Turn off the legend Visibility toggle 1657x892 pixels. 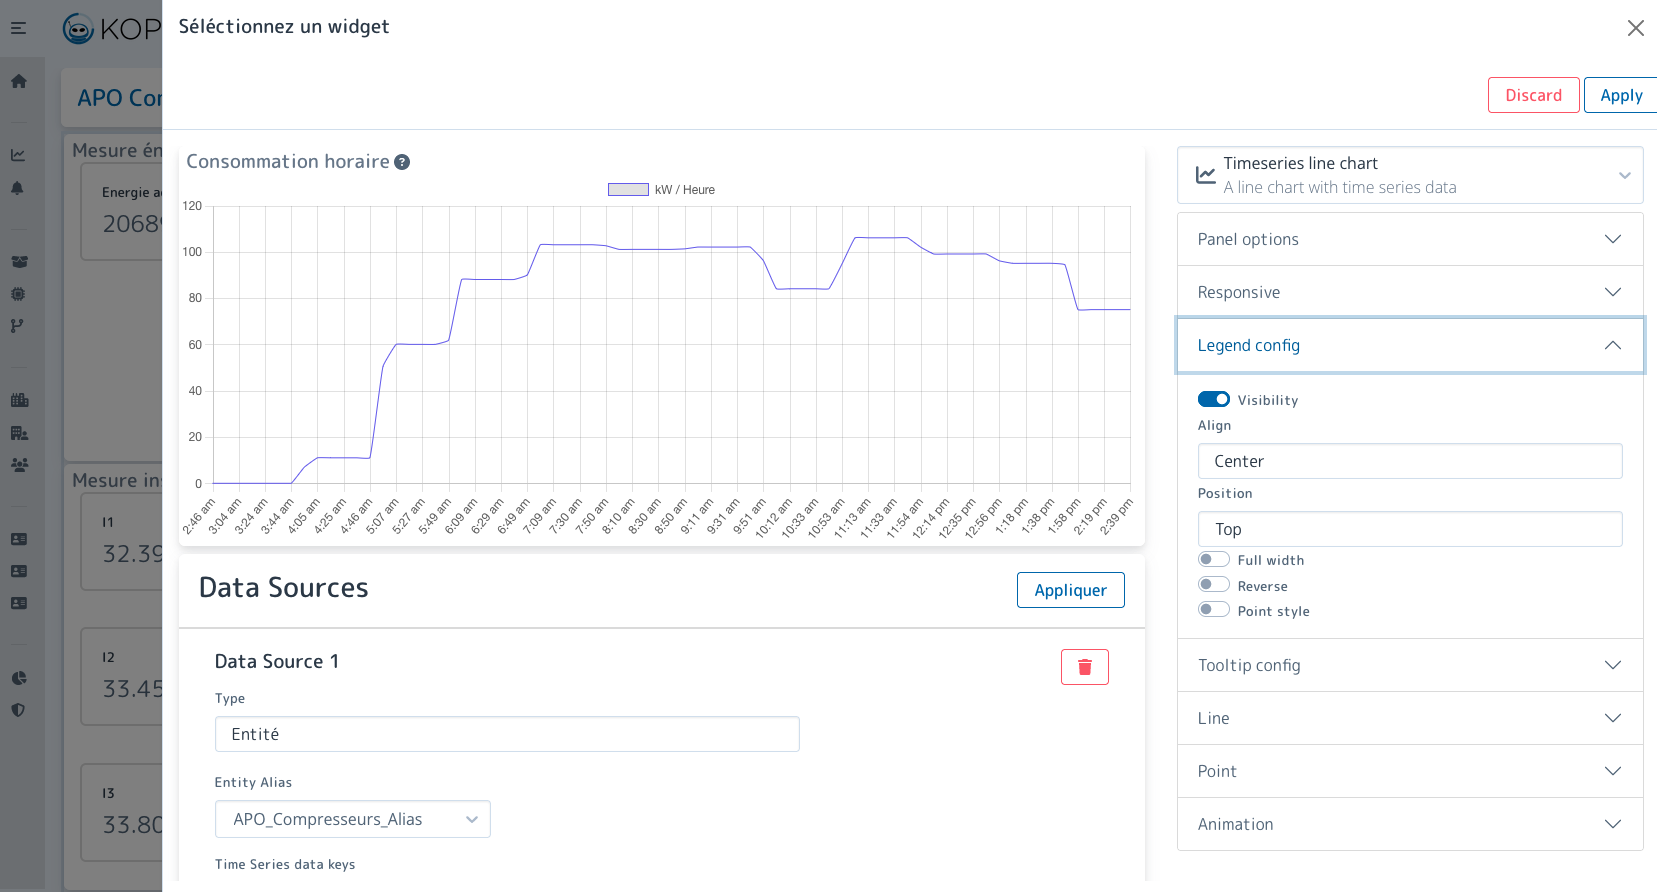(1213, 399)
